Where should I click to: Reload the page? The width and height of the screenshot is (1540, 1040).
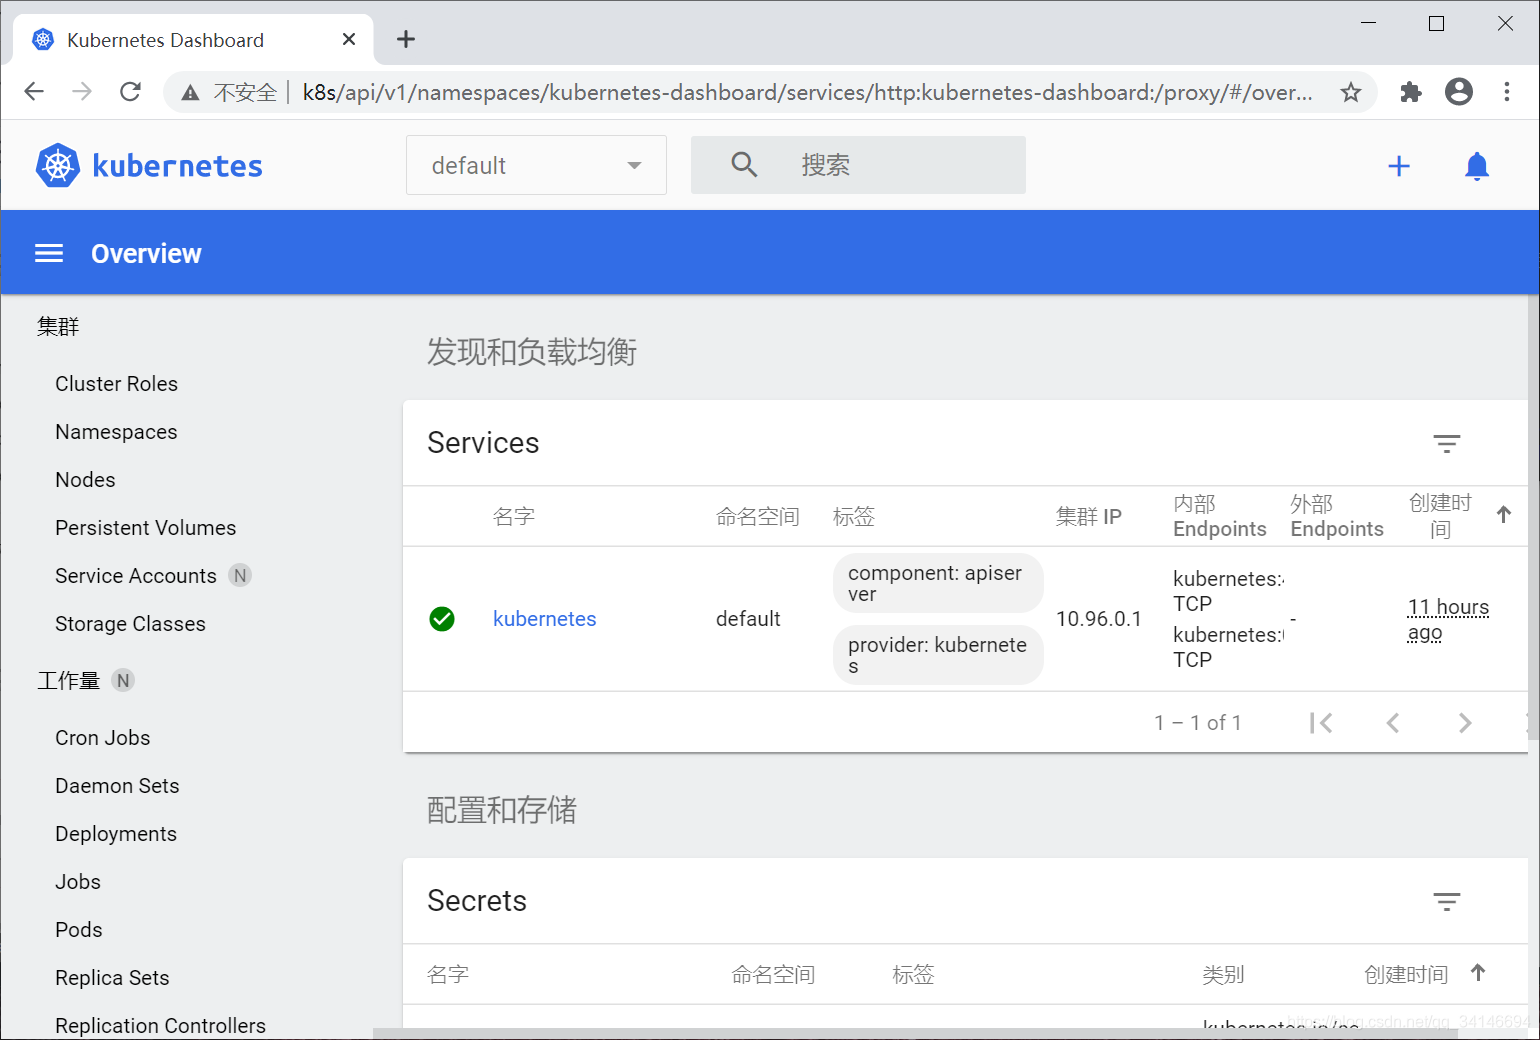[x=130, y=92]
